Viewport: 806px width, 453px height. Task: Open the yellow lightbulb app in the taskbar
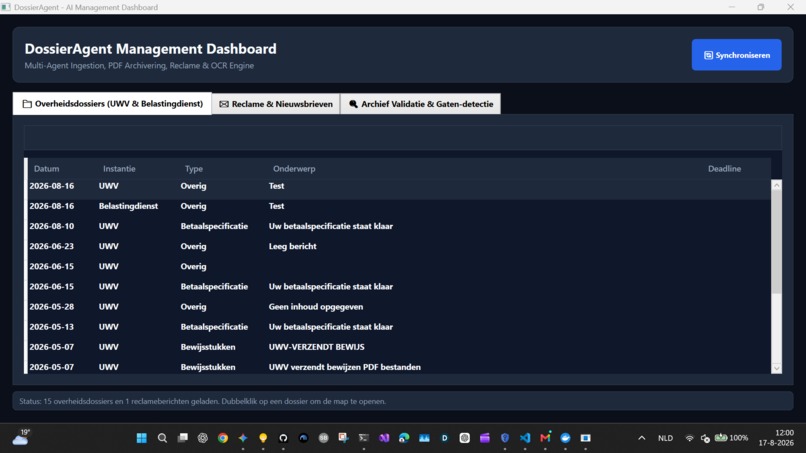pyautogui.click(x=263, y=438)
